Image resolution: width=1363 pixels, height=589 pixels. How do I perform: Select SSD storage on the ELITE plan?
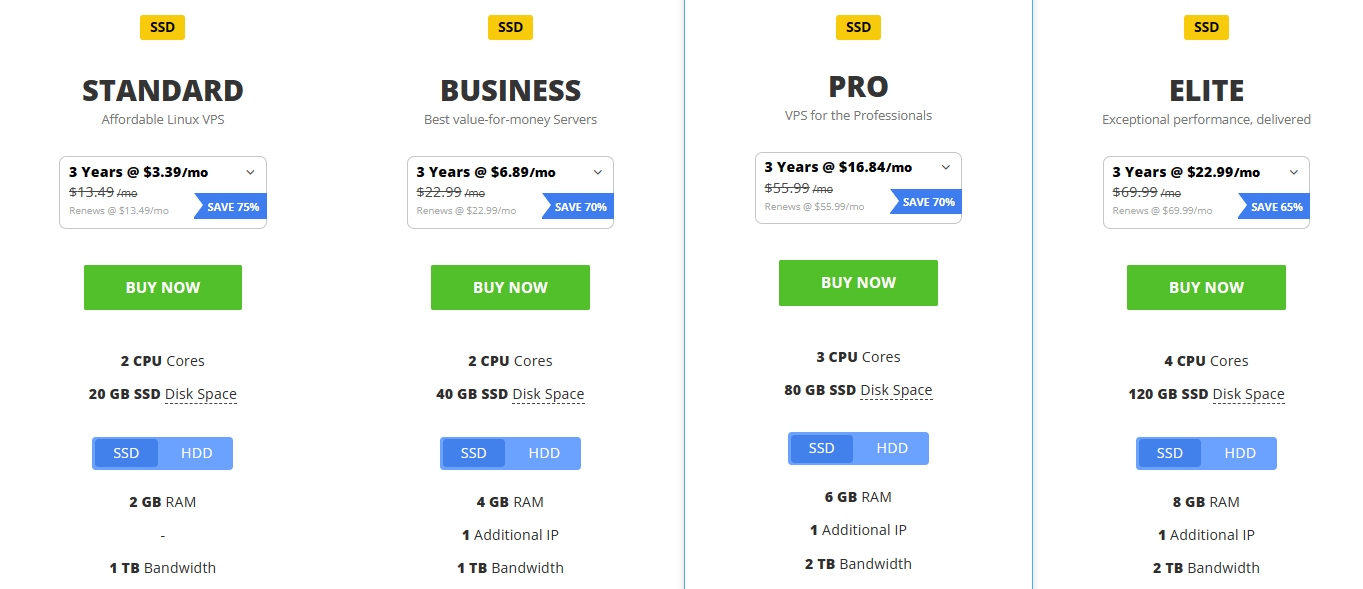[x=1169, y=453]
